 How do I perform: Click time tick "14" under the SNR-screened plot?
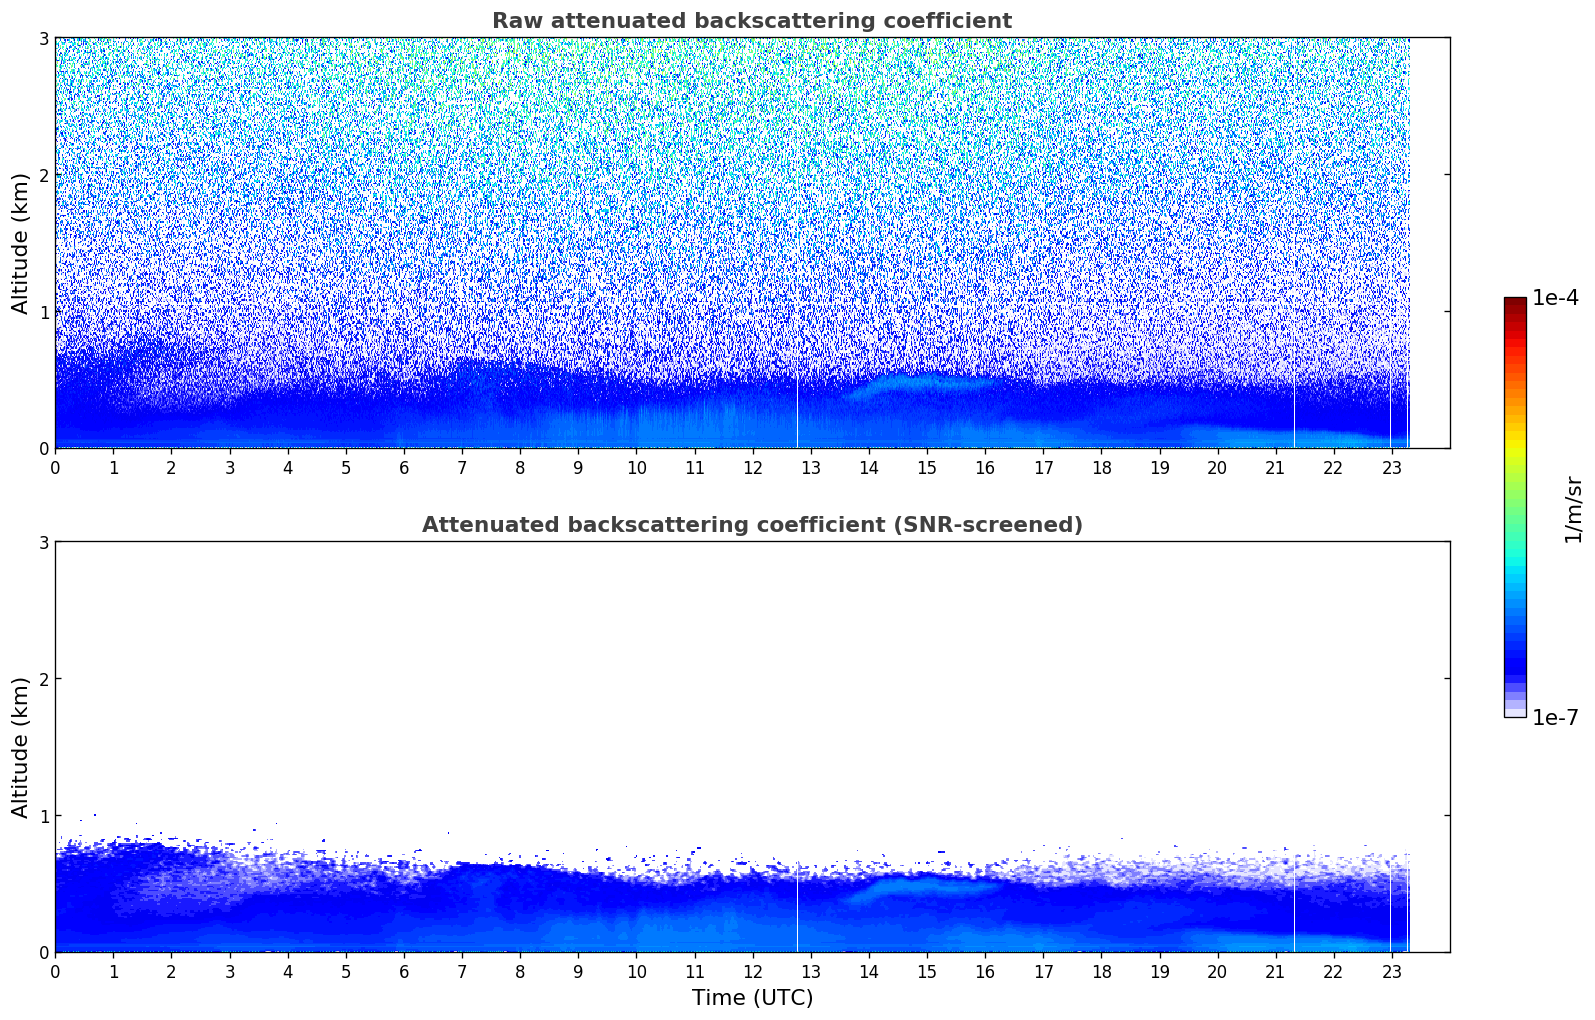tap(869, 972)
